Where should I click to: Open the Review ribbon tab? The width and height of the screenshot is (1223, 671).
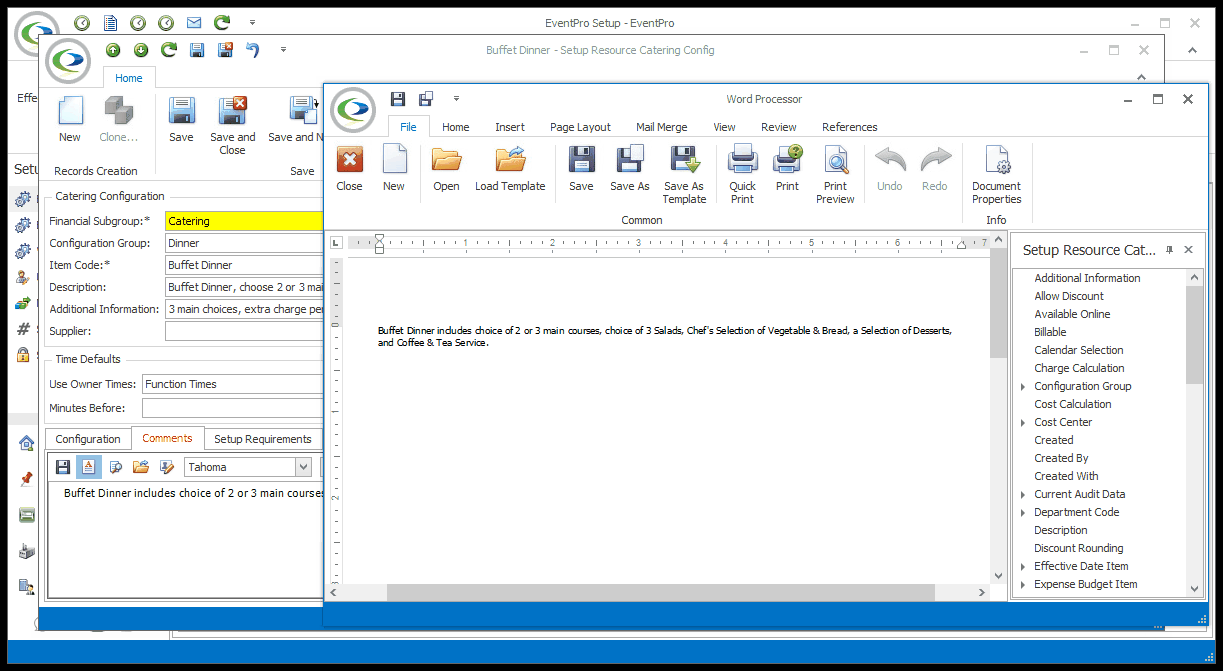click(x=779, y=127)
